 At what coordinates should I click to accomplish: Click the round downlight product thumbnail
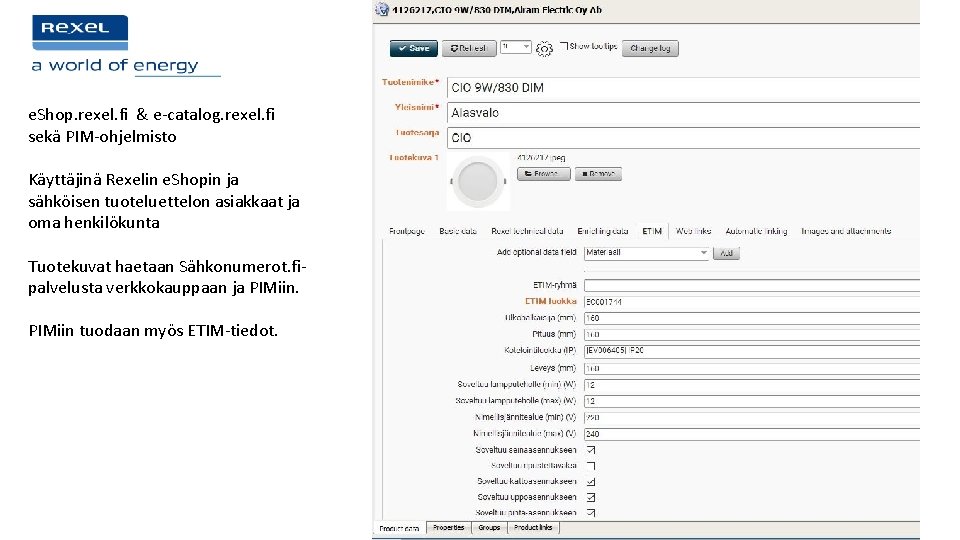(478, 182)
